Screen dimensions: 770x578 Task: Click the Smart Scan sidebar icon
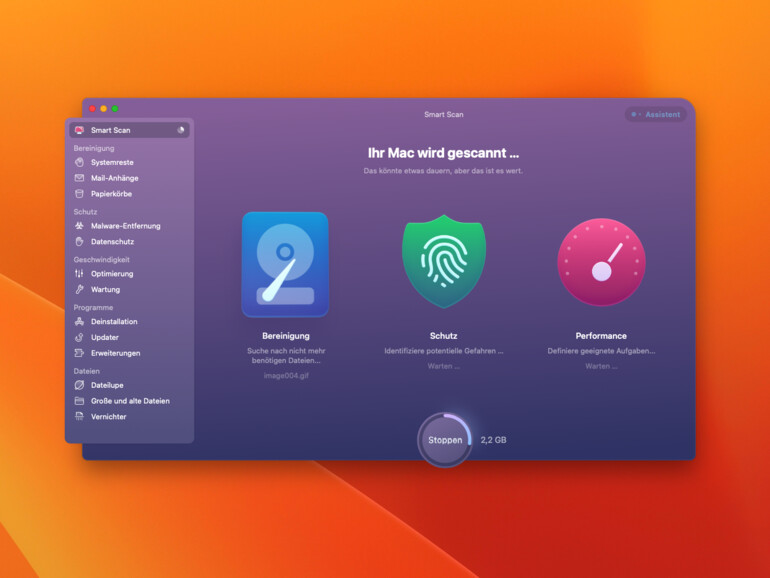click(80, 130)
